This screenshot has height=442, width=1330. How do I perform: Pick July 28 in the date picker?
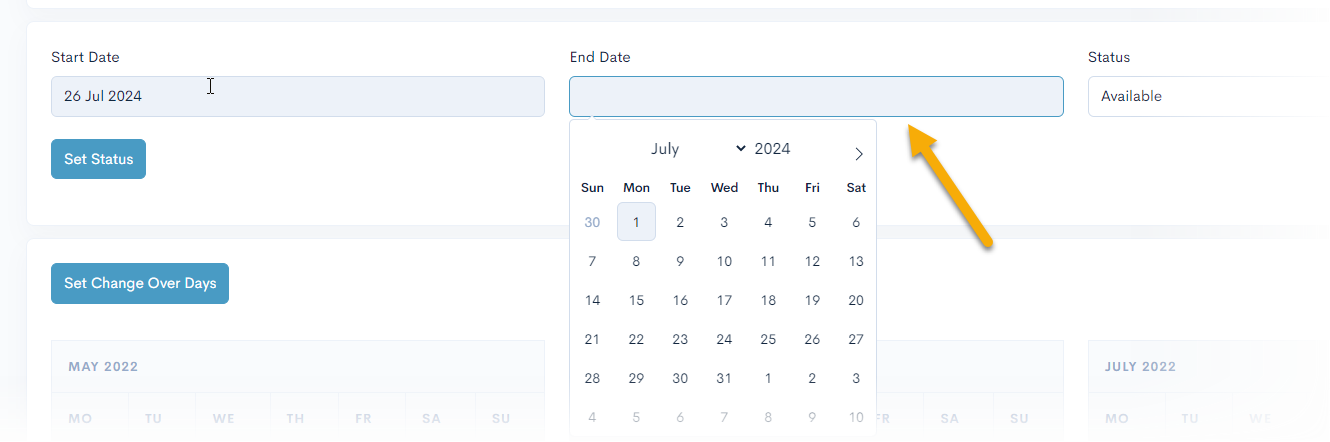[x=592, y=379]
